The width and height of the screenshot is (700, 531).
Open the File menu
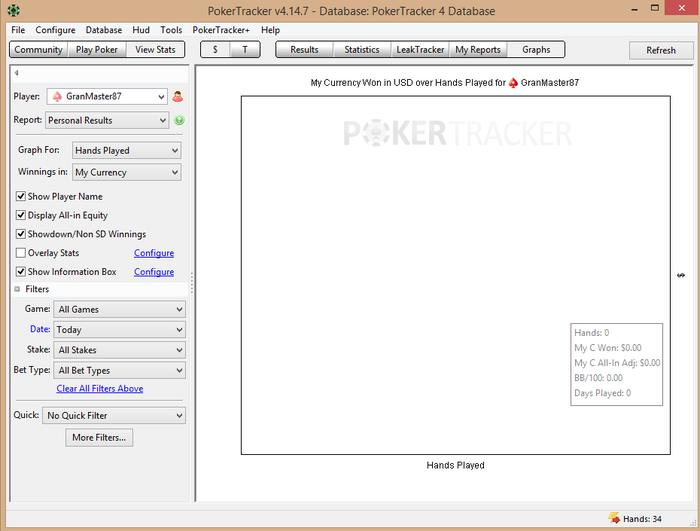point(18,30)
